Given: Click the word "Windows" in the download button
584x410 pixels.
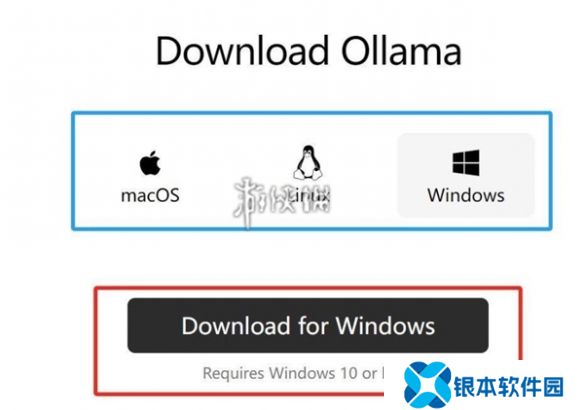Looking at the screenshot, I should pyautogui.click(x=385, y=326).
